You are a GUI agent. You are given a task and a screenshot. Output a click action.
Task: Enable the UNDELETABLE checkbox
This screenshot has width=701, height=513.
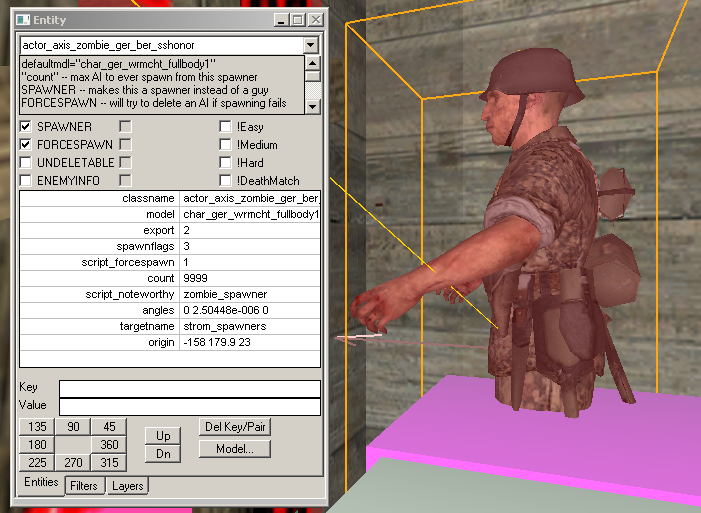(x=25, y=162)
